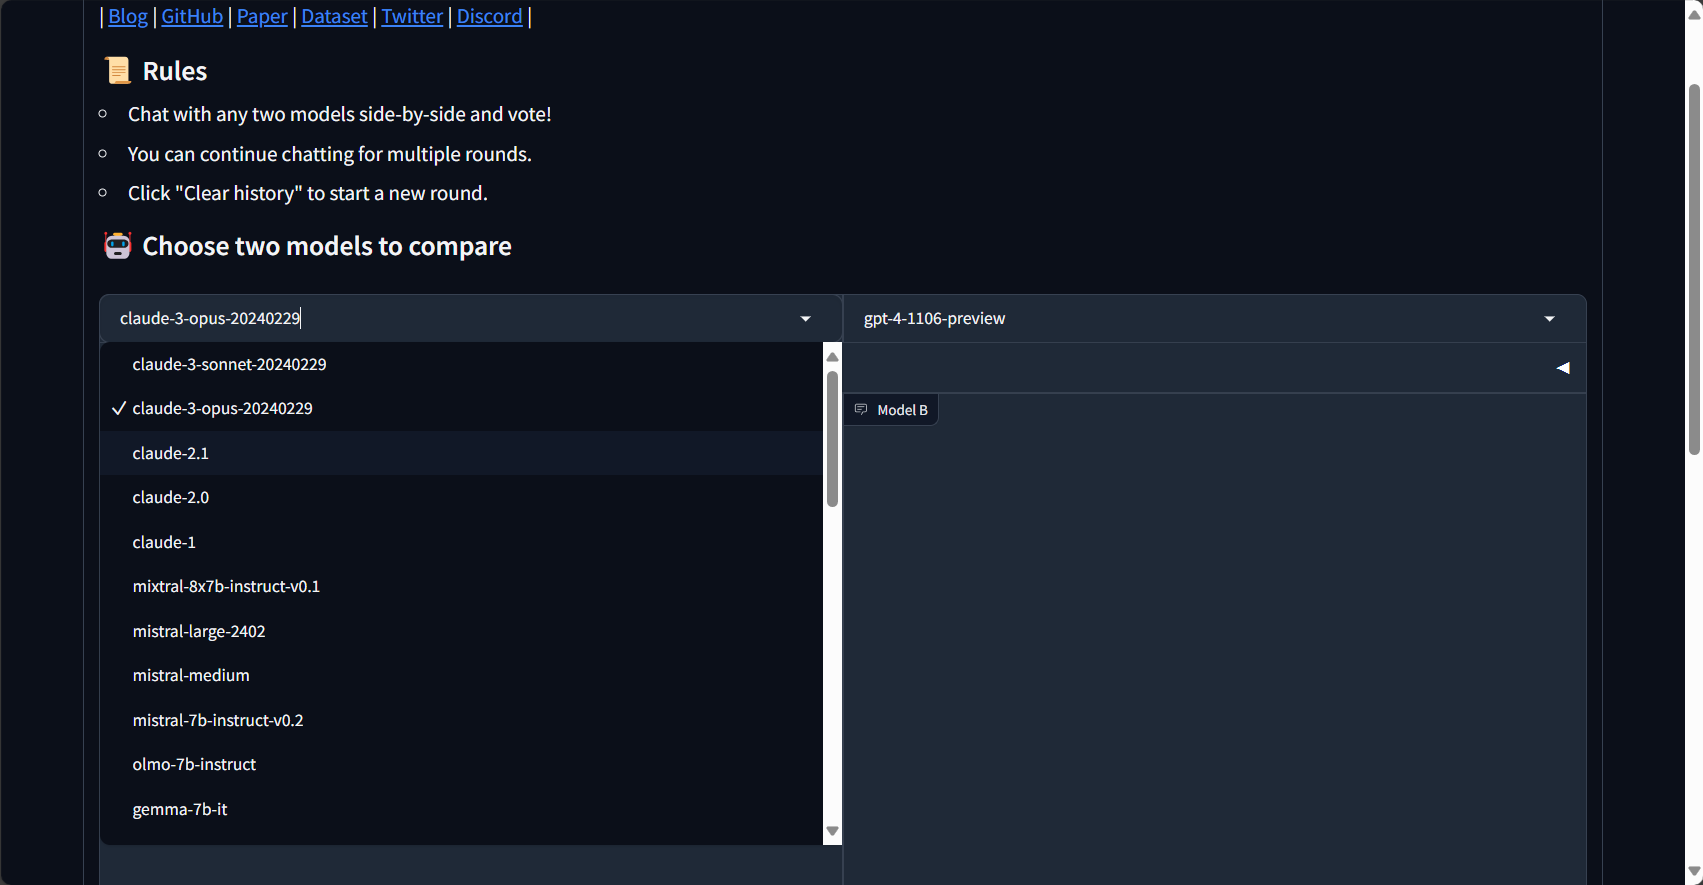Click the Rules heading
1703x885 pixels.
pyautogui.click(x=175, y=71)
